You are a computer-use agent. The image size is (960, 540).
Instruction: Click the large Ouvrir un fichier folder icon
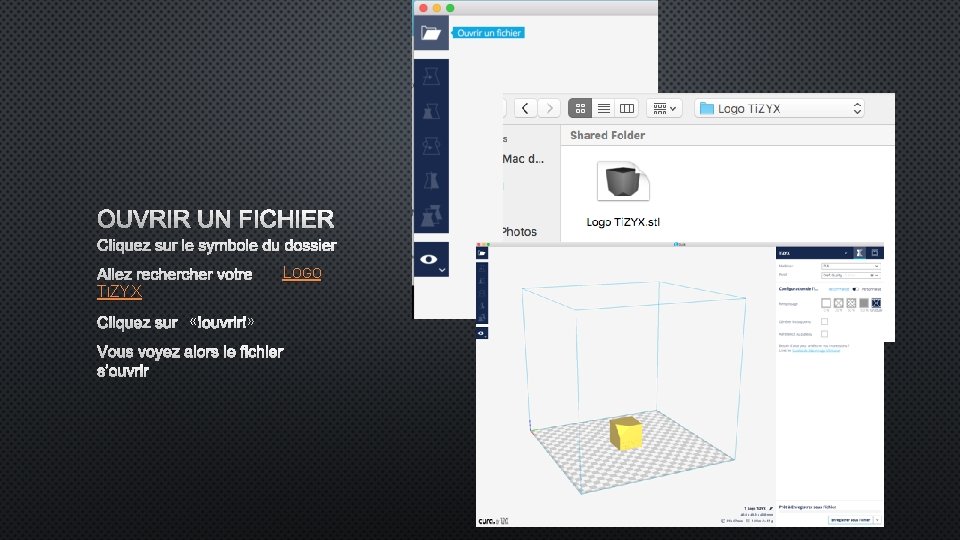tap(431, 33)
